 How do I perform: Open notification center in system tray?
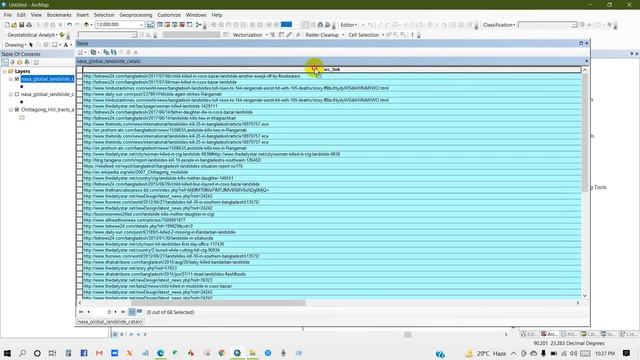click(x=627, y=353)
